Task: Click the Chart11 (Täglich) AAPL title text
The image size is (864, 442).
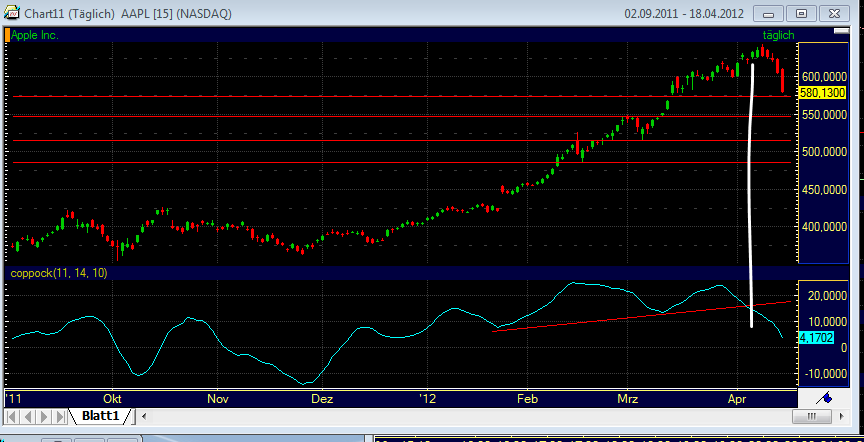Action: point(127,13)
